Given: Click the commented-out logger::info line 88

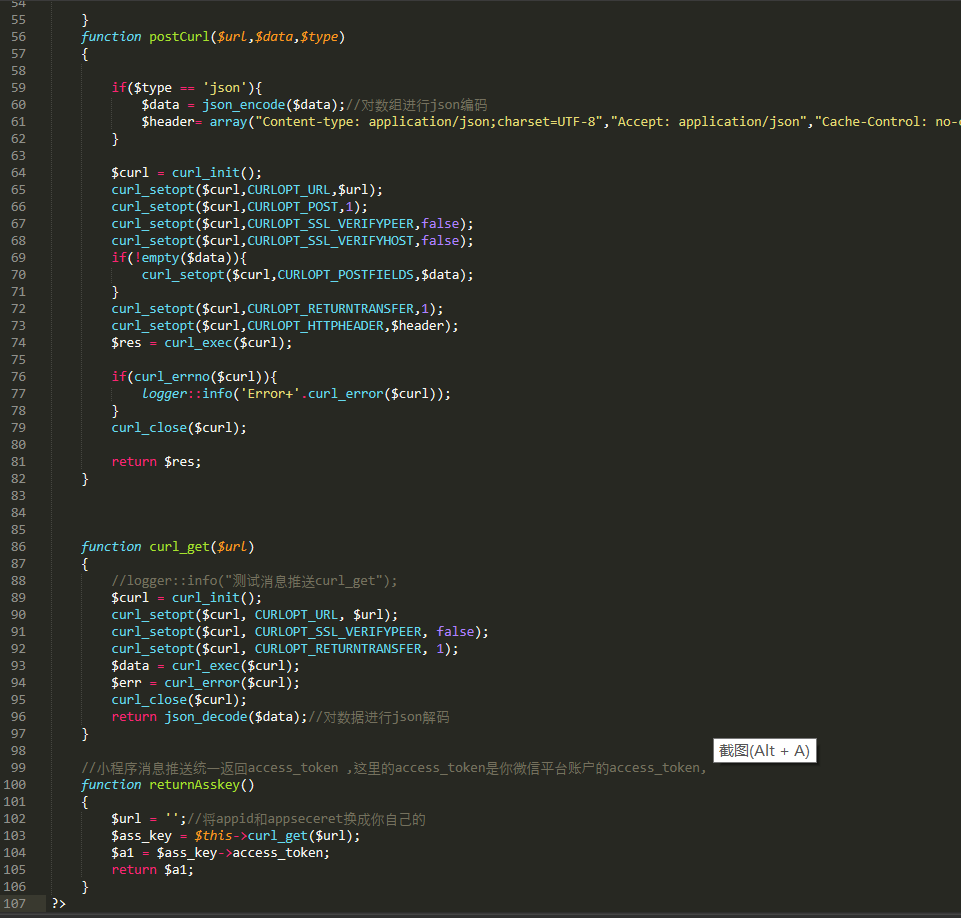Looking at the screenshot, I should [x=254, y=581].
